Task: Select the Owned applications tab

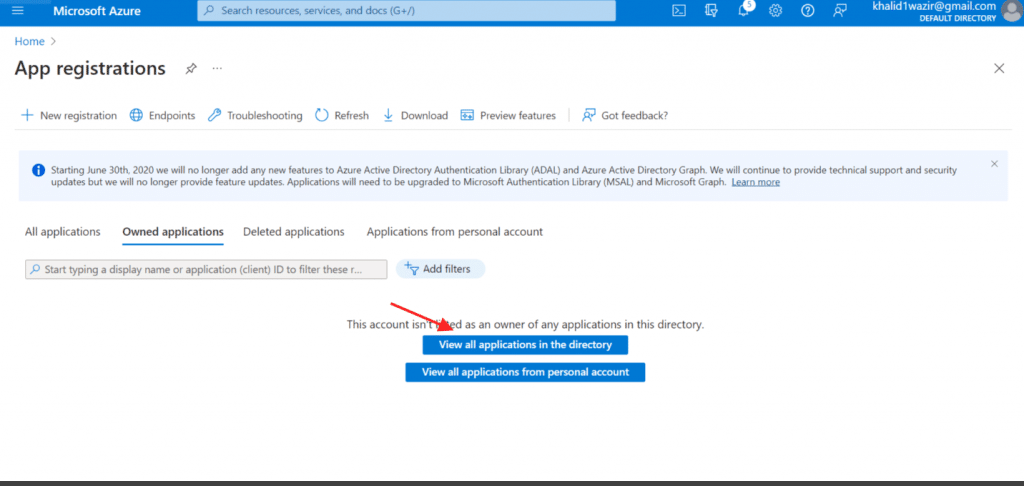Action: [x=173, y=232]
